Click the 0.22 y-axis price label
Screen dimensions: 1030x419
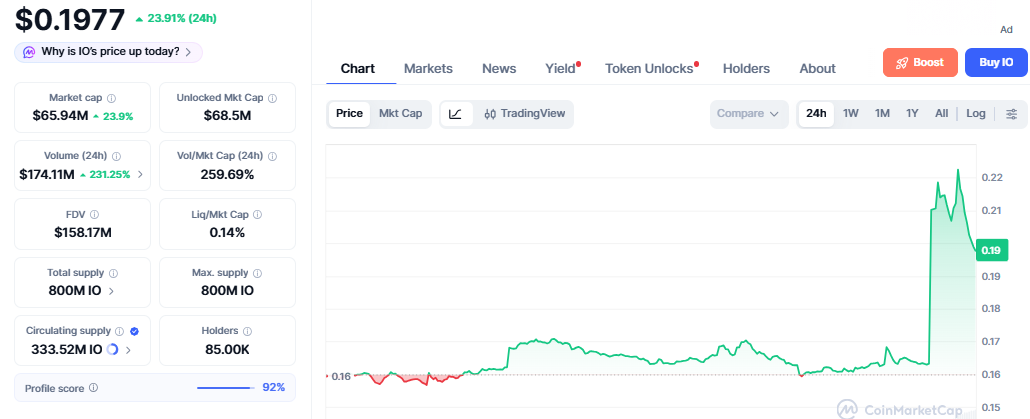tap(991, 178)
